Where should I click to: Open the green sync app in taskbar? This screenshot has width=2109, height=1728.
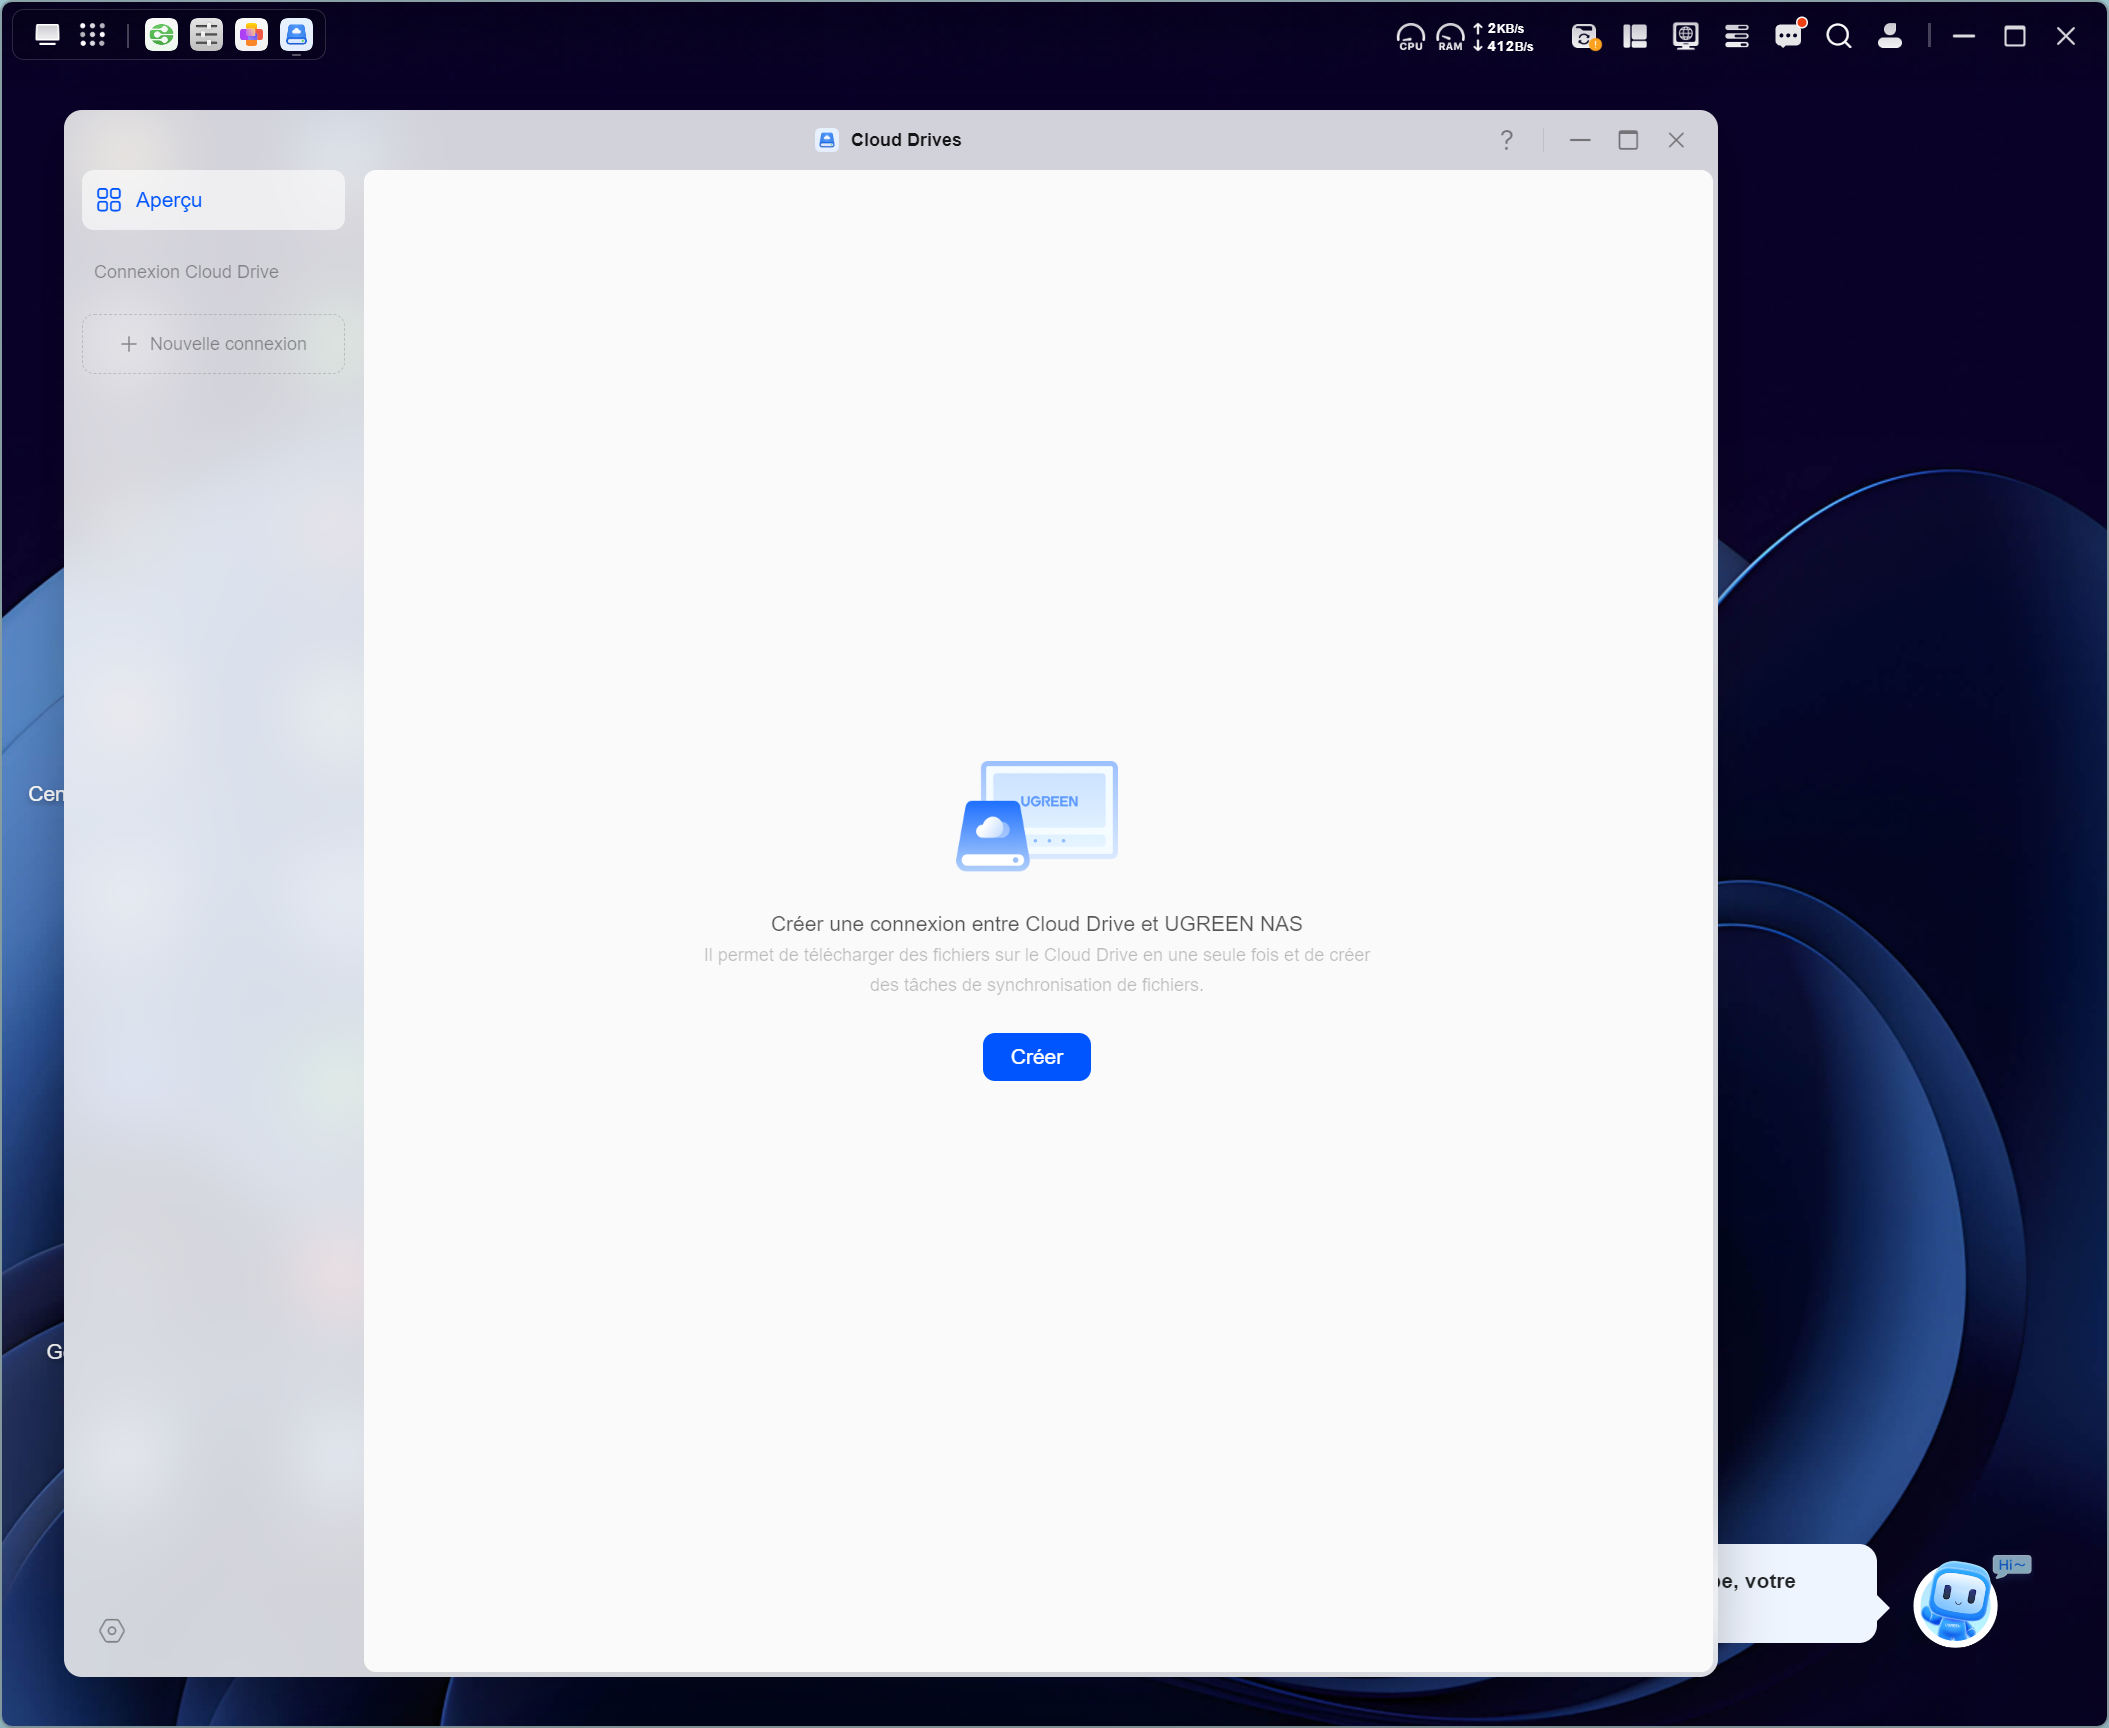pos(161,35)
